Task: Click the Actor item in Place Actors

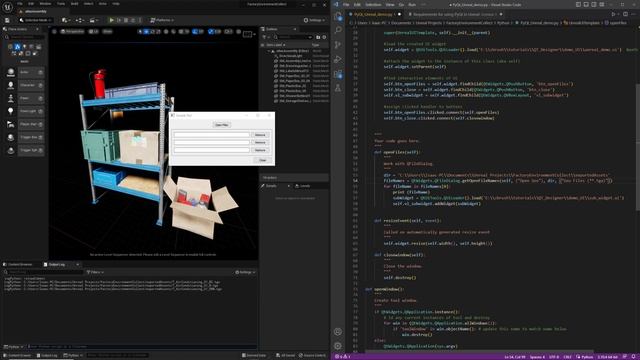Action: [31, 72]
